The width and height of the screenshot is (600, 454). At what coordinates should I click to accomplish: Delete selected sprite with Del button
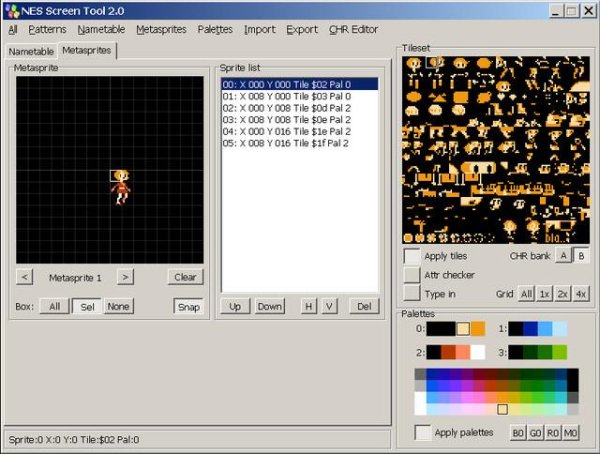[364, 306]
